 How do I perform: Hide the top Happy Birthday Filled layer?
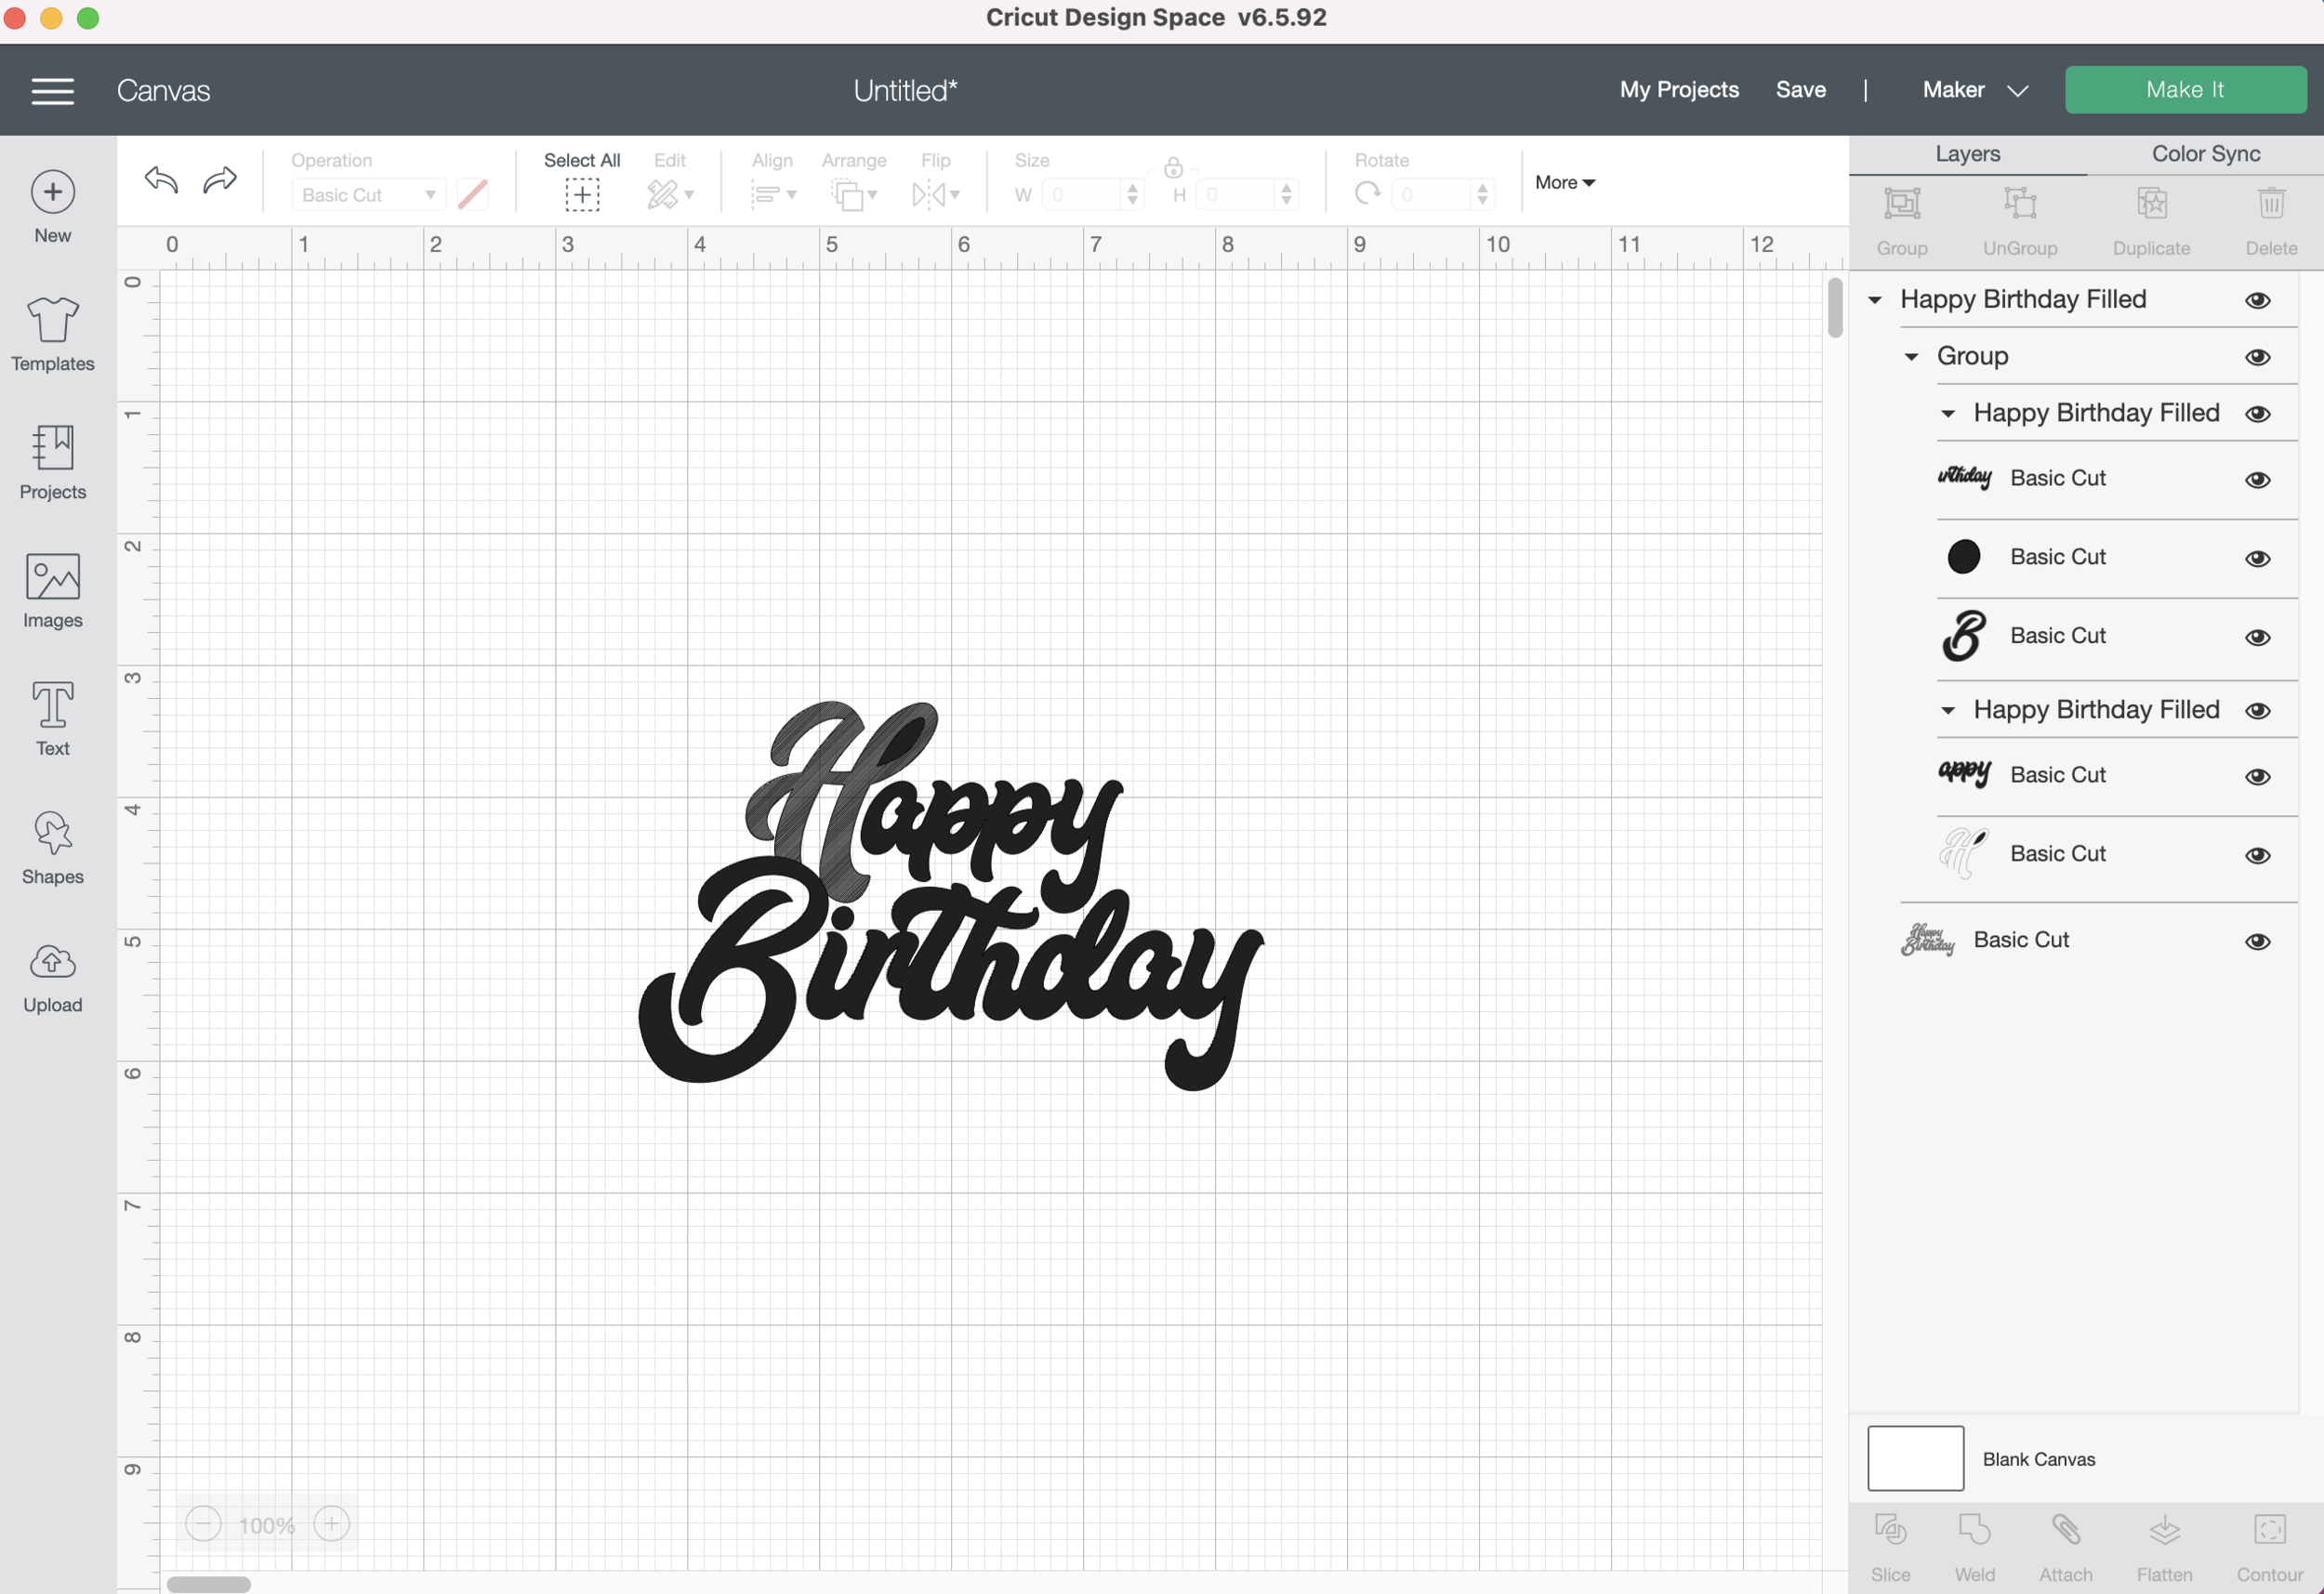pyautogui.click(x=2257, y=300)
